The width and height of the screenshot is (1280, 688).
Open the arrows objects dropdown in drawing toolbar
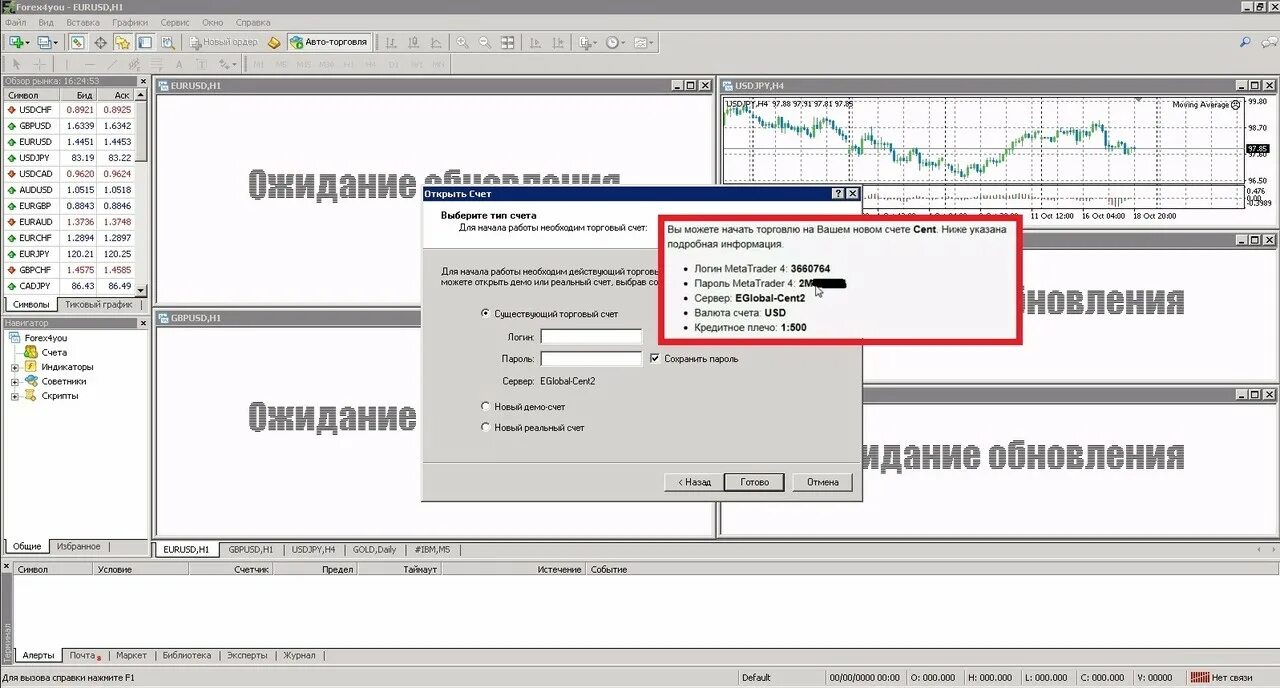click(227, 65)
